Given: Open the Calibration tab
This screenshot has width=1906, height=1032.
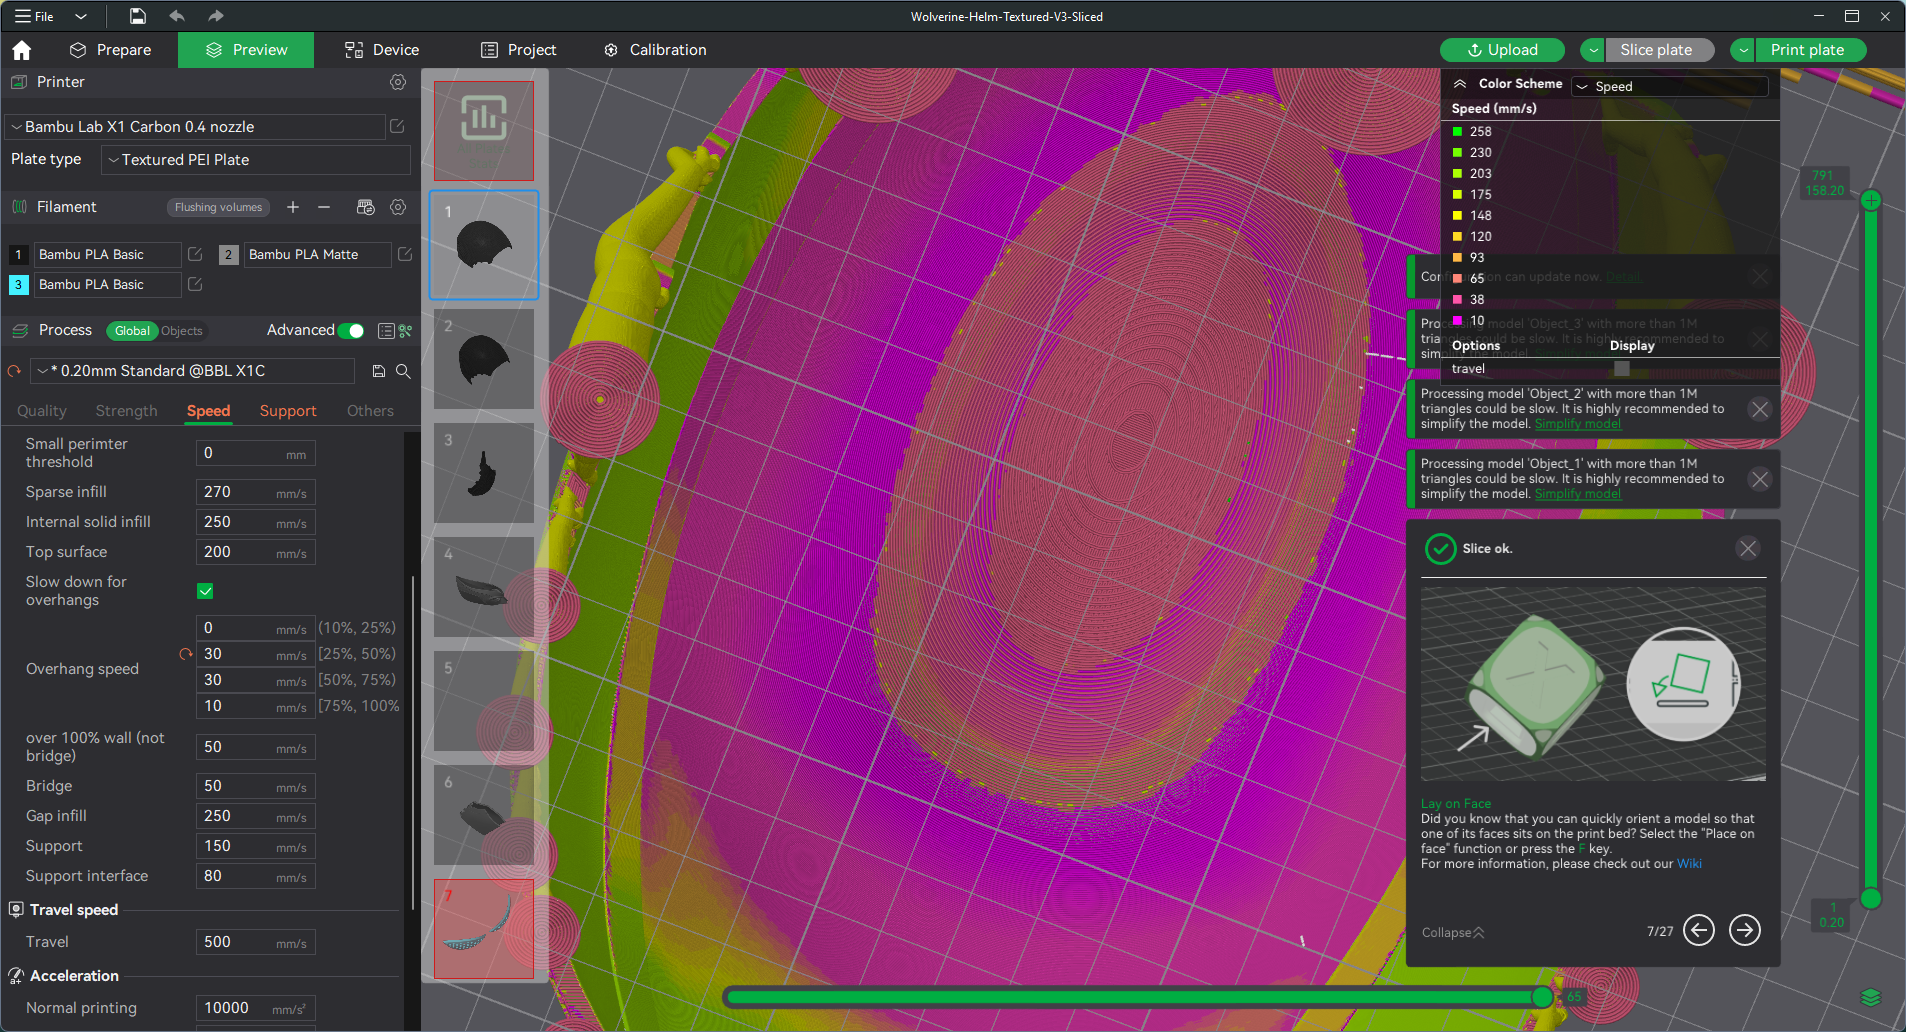Looking at the screenshot, I should 655,50.
